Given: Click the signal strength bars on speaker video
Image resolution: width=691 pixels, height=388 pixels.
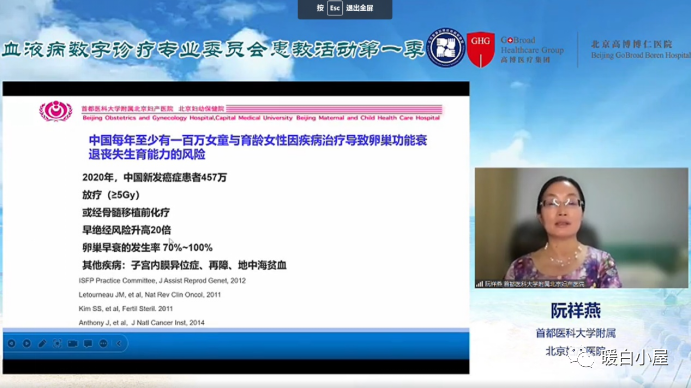Looking at the screenshot, I should pyautogui.click(x=479, y=284).
